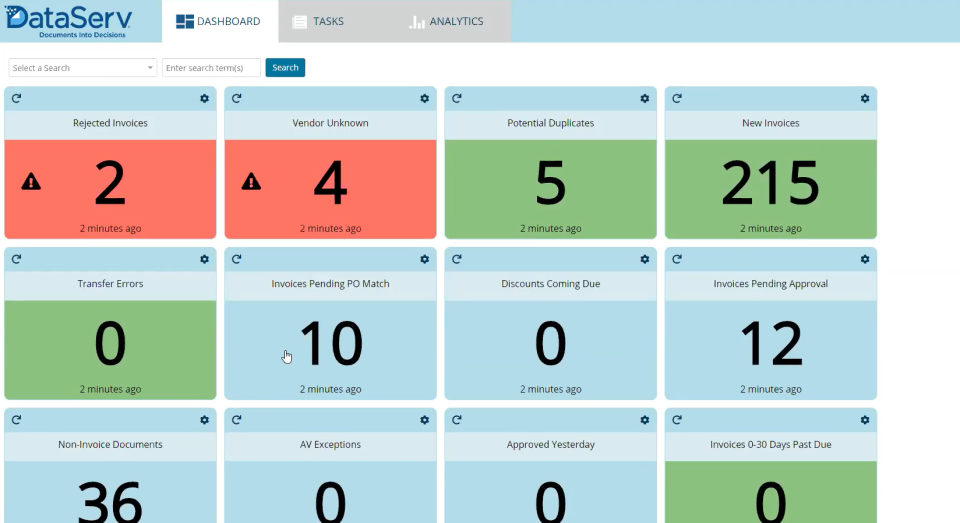Open Rejected Invoices count of 2
960x523 pixels.
[x=110, y=182]
